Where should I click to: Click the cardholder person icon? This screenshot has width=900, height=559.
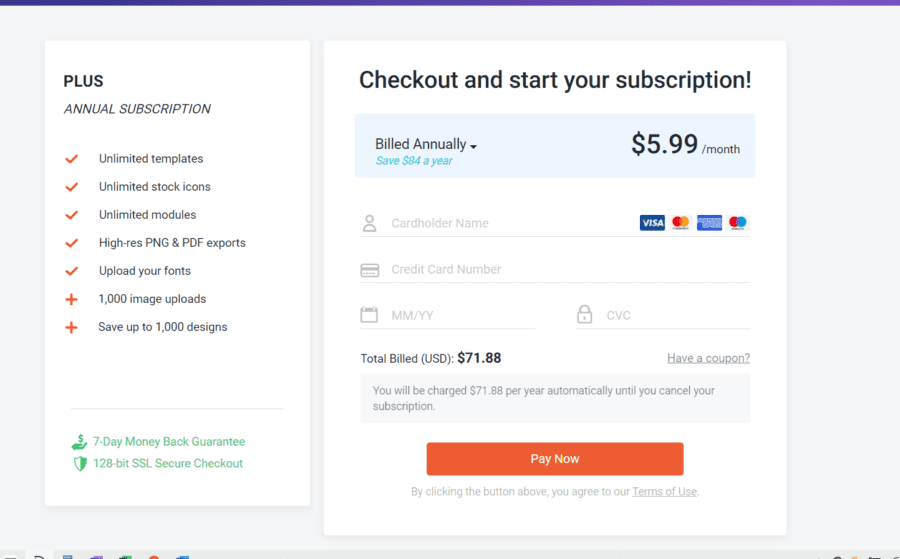(370, 223)
